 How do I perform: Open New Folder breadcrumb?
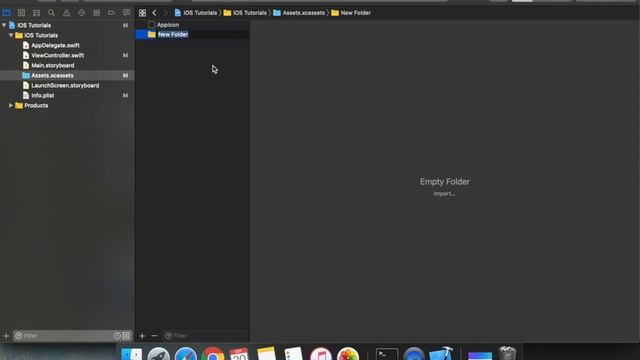point(351,13)
